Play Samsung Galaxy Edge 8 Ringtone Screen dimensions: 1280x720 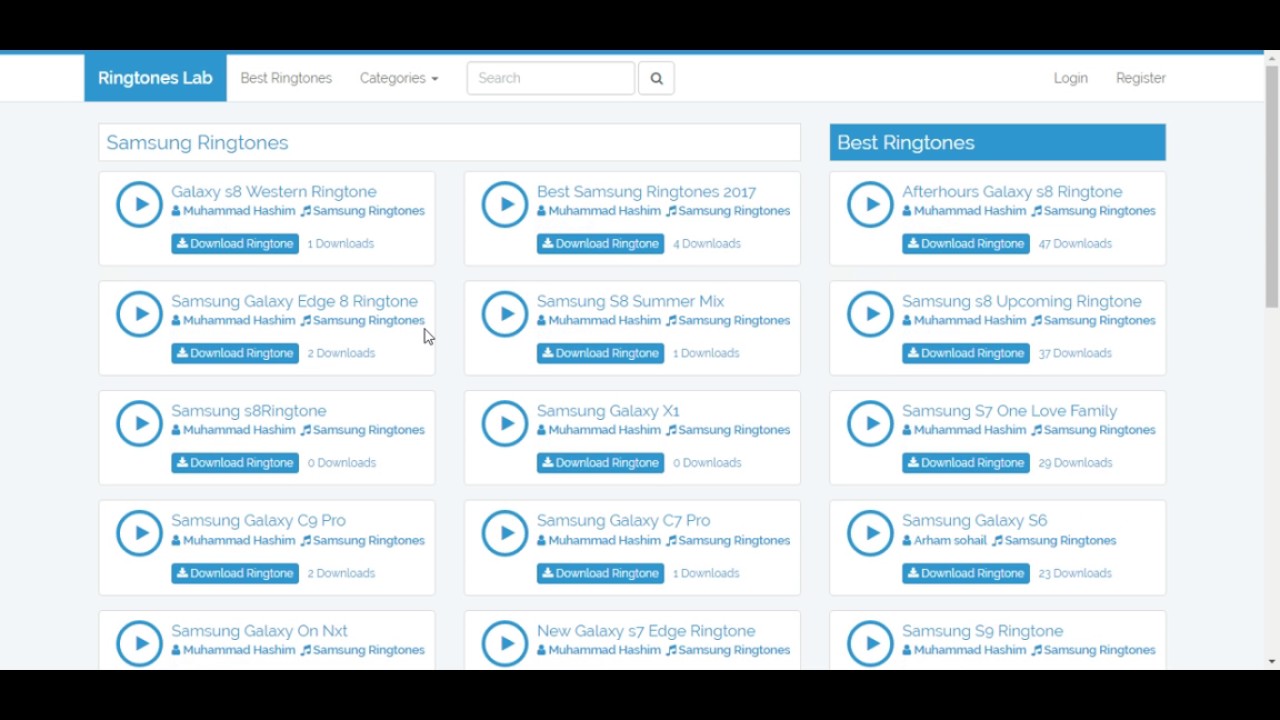(140, 314)
